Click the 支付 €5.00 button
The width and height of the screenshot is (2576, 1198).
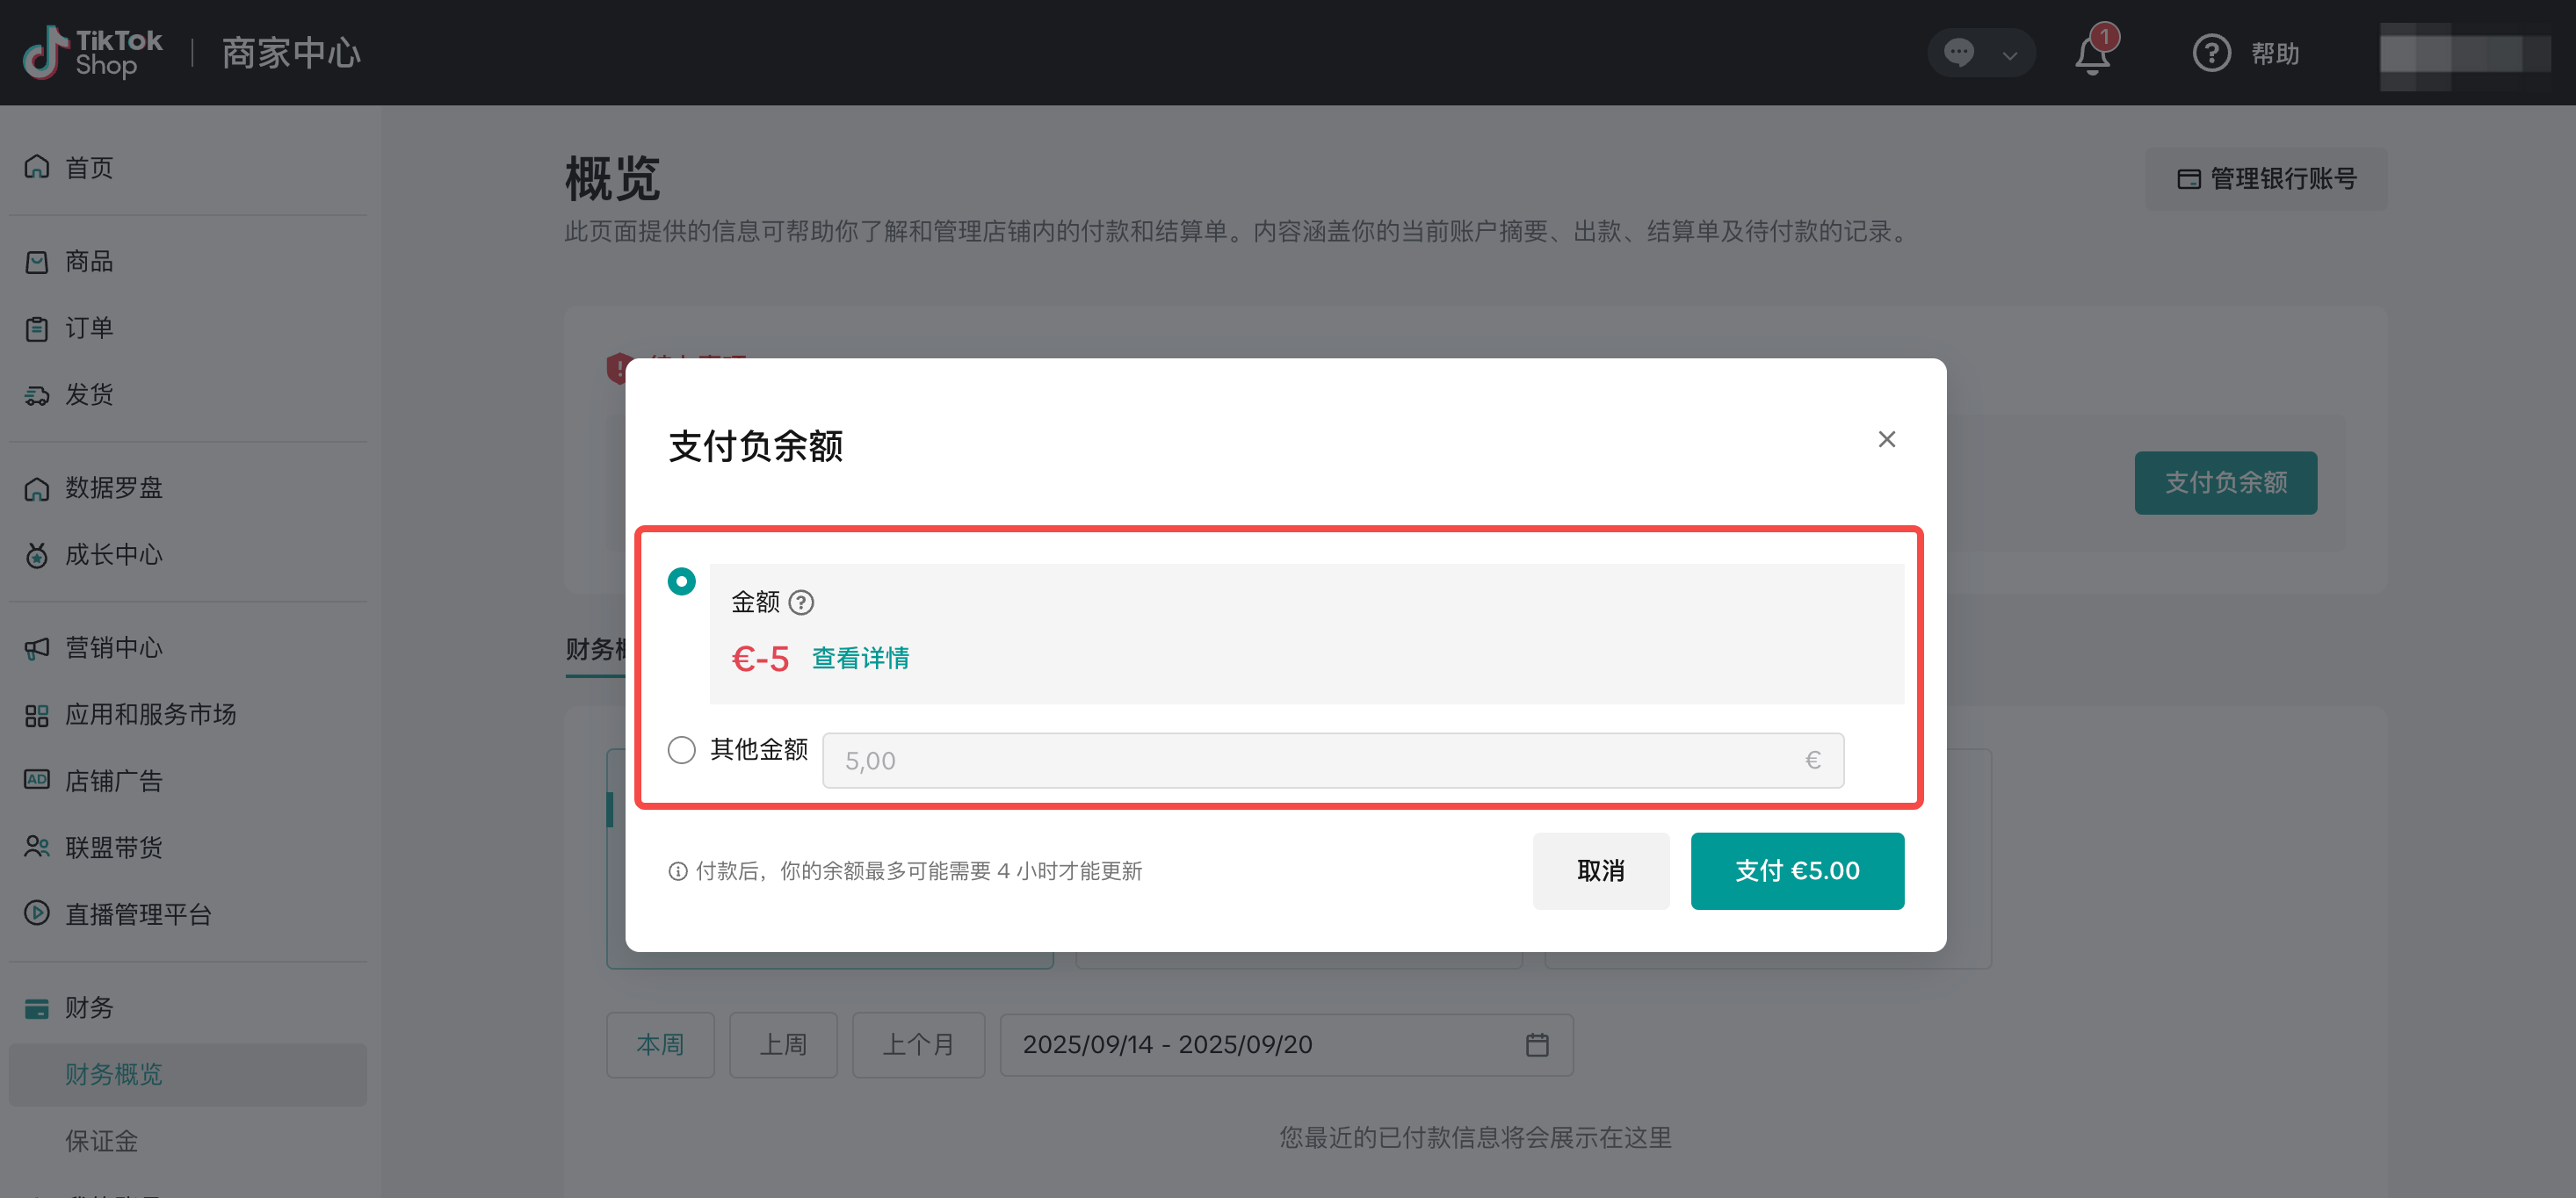tap(1796, 870)
